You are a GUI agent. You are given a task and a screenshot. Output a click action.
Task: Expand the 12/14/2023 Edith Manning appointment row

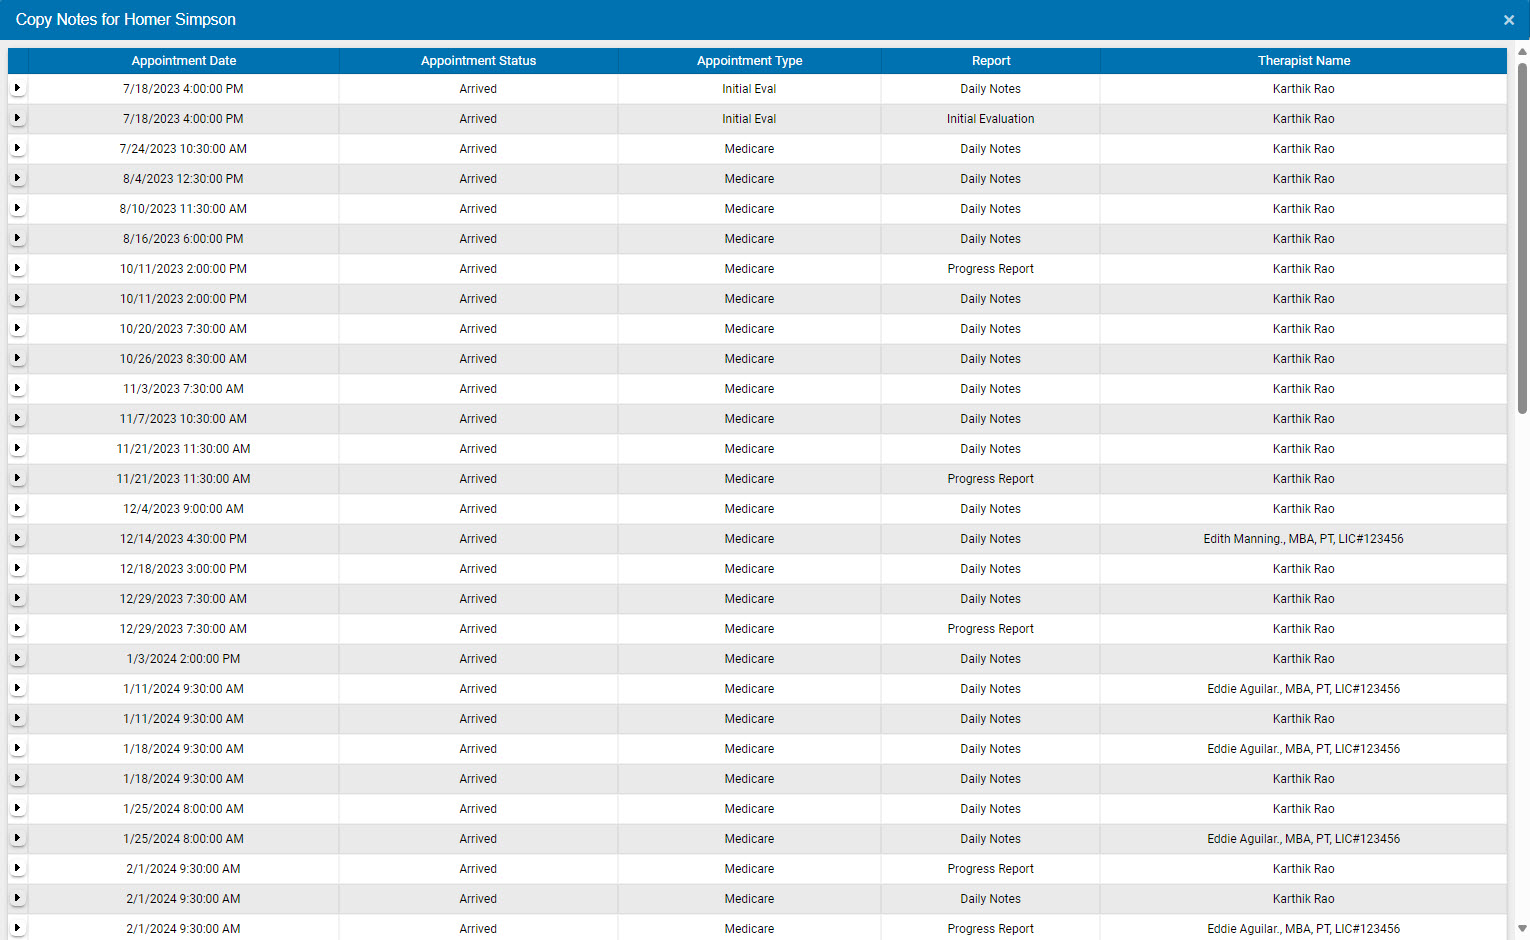pyautogui.click(x=17, y=538)
